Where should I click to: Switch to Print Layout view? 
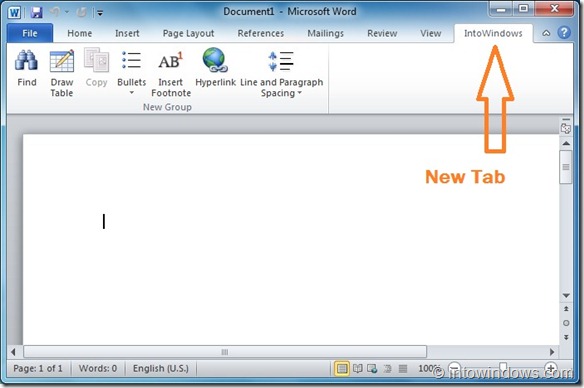342,369
